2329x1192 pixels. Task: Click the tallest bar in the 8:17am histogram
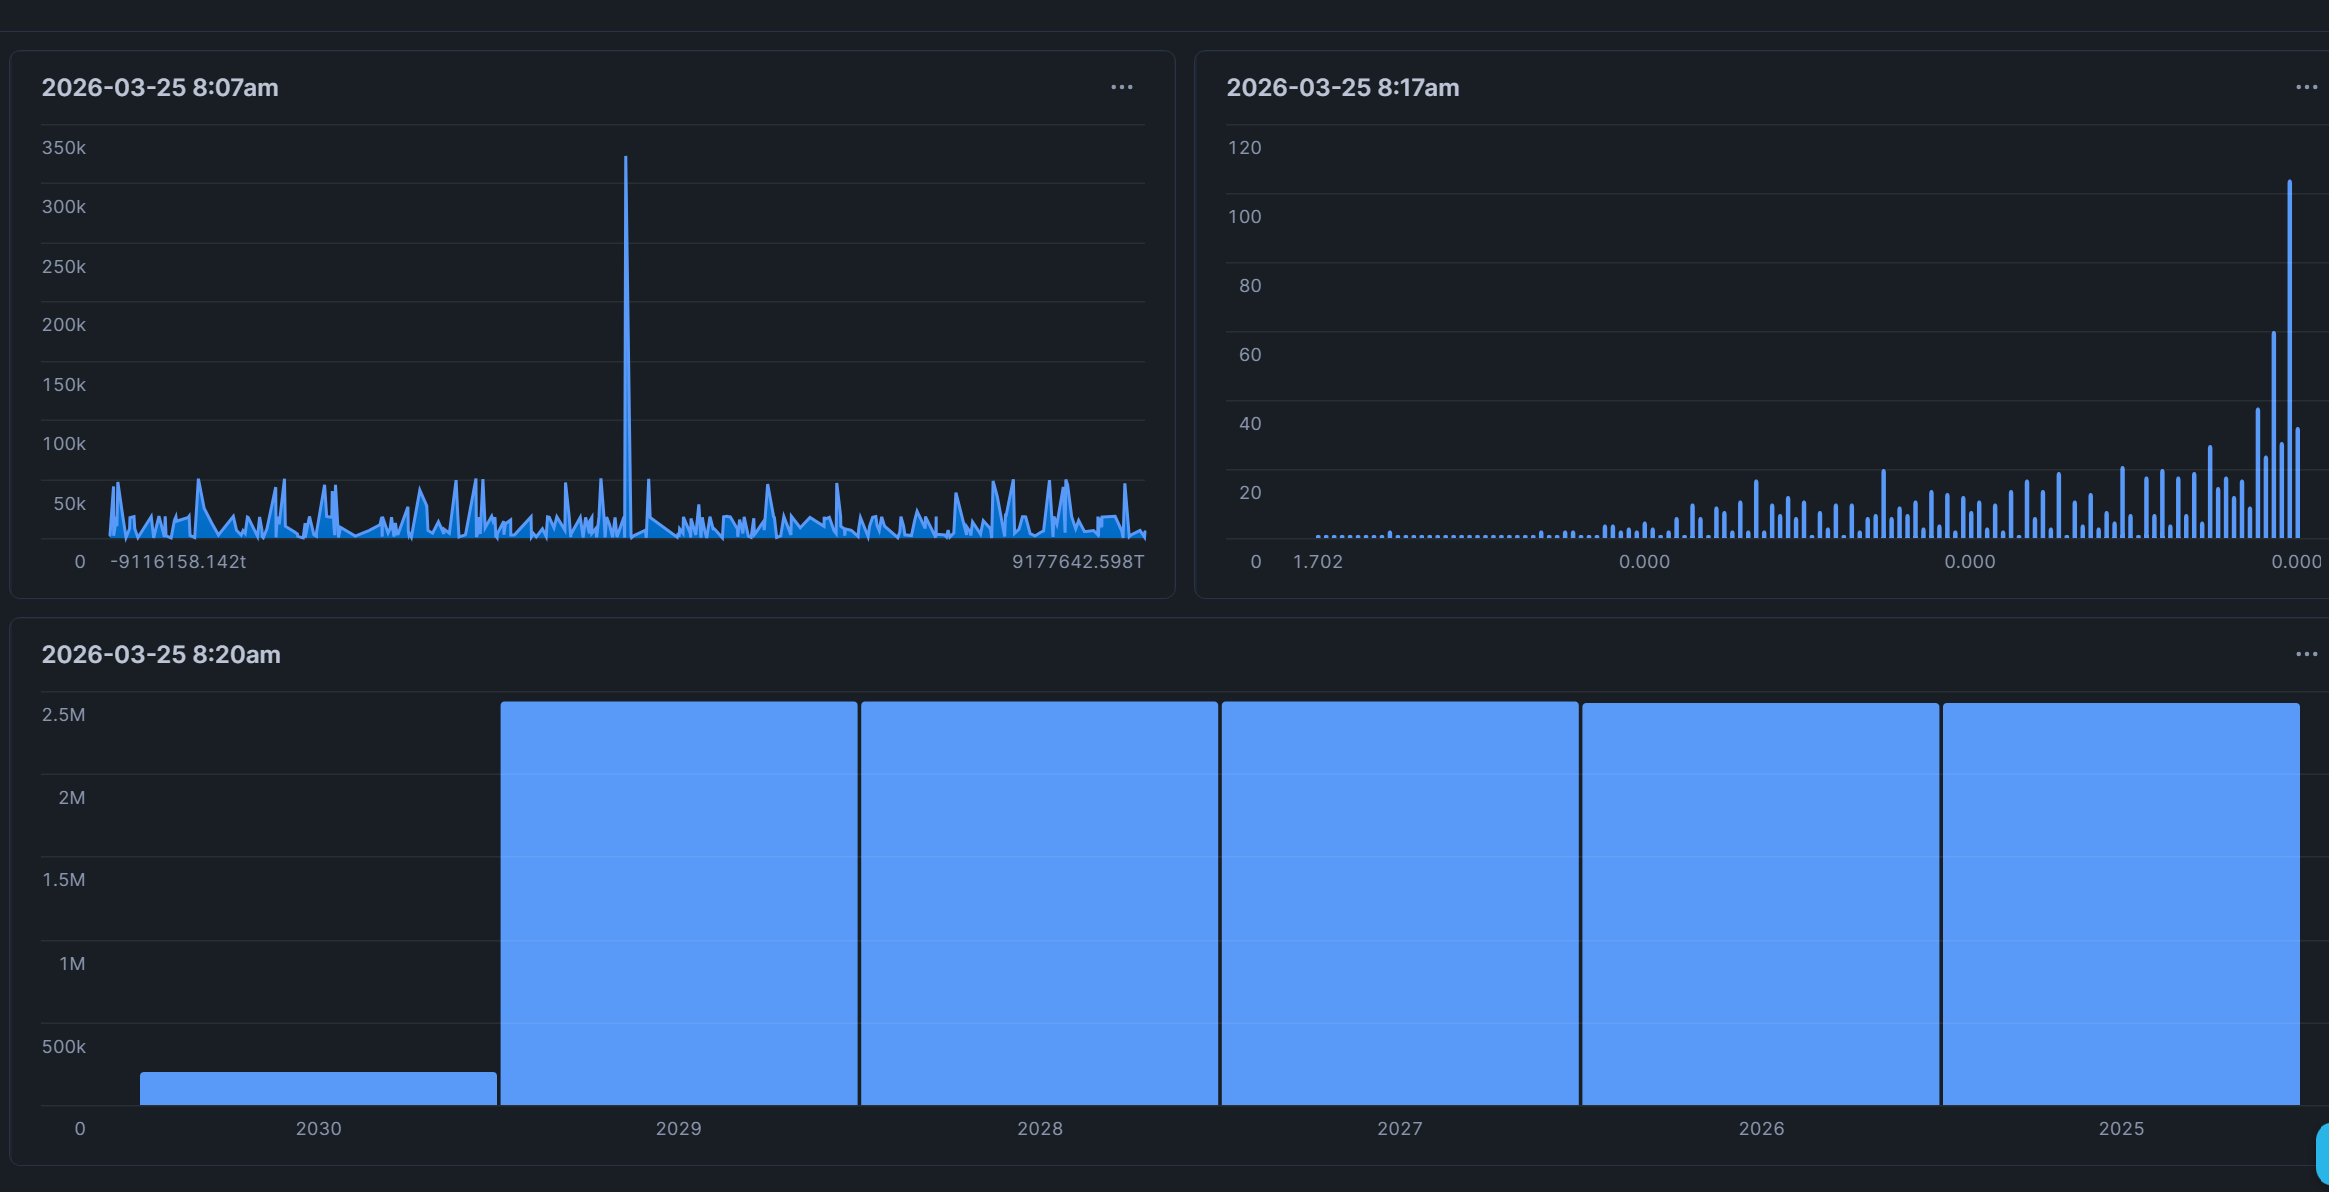(2289, 360)
